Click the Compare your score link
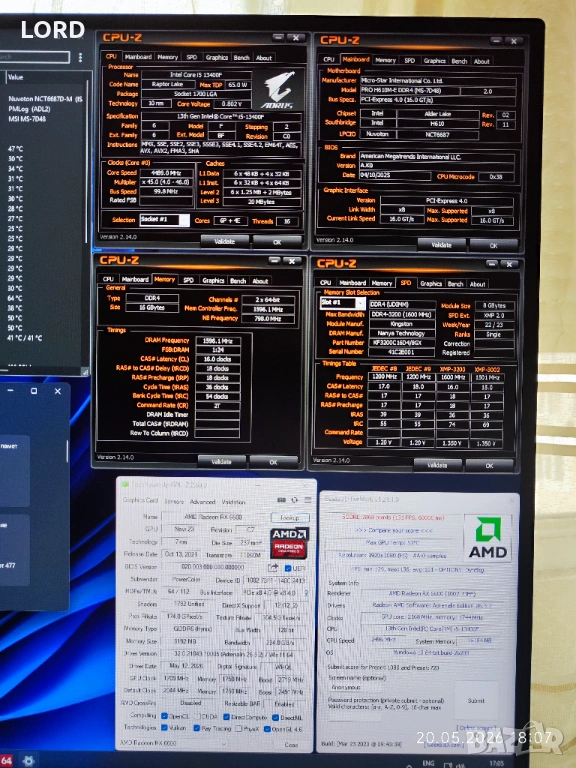This screenshot has width=576, height=768. (x=400, y=530)
